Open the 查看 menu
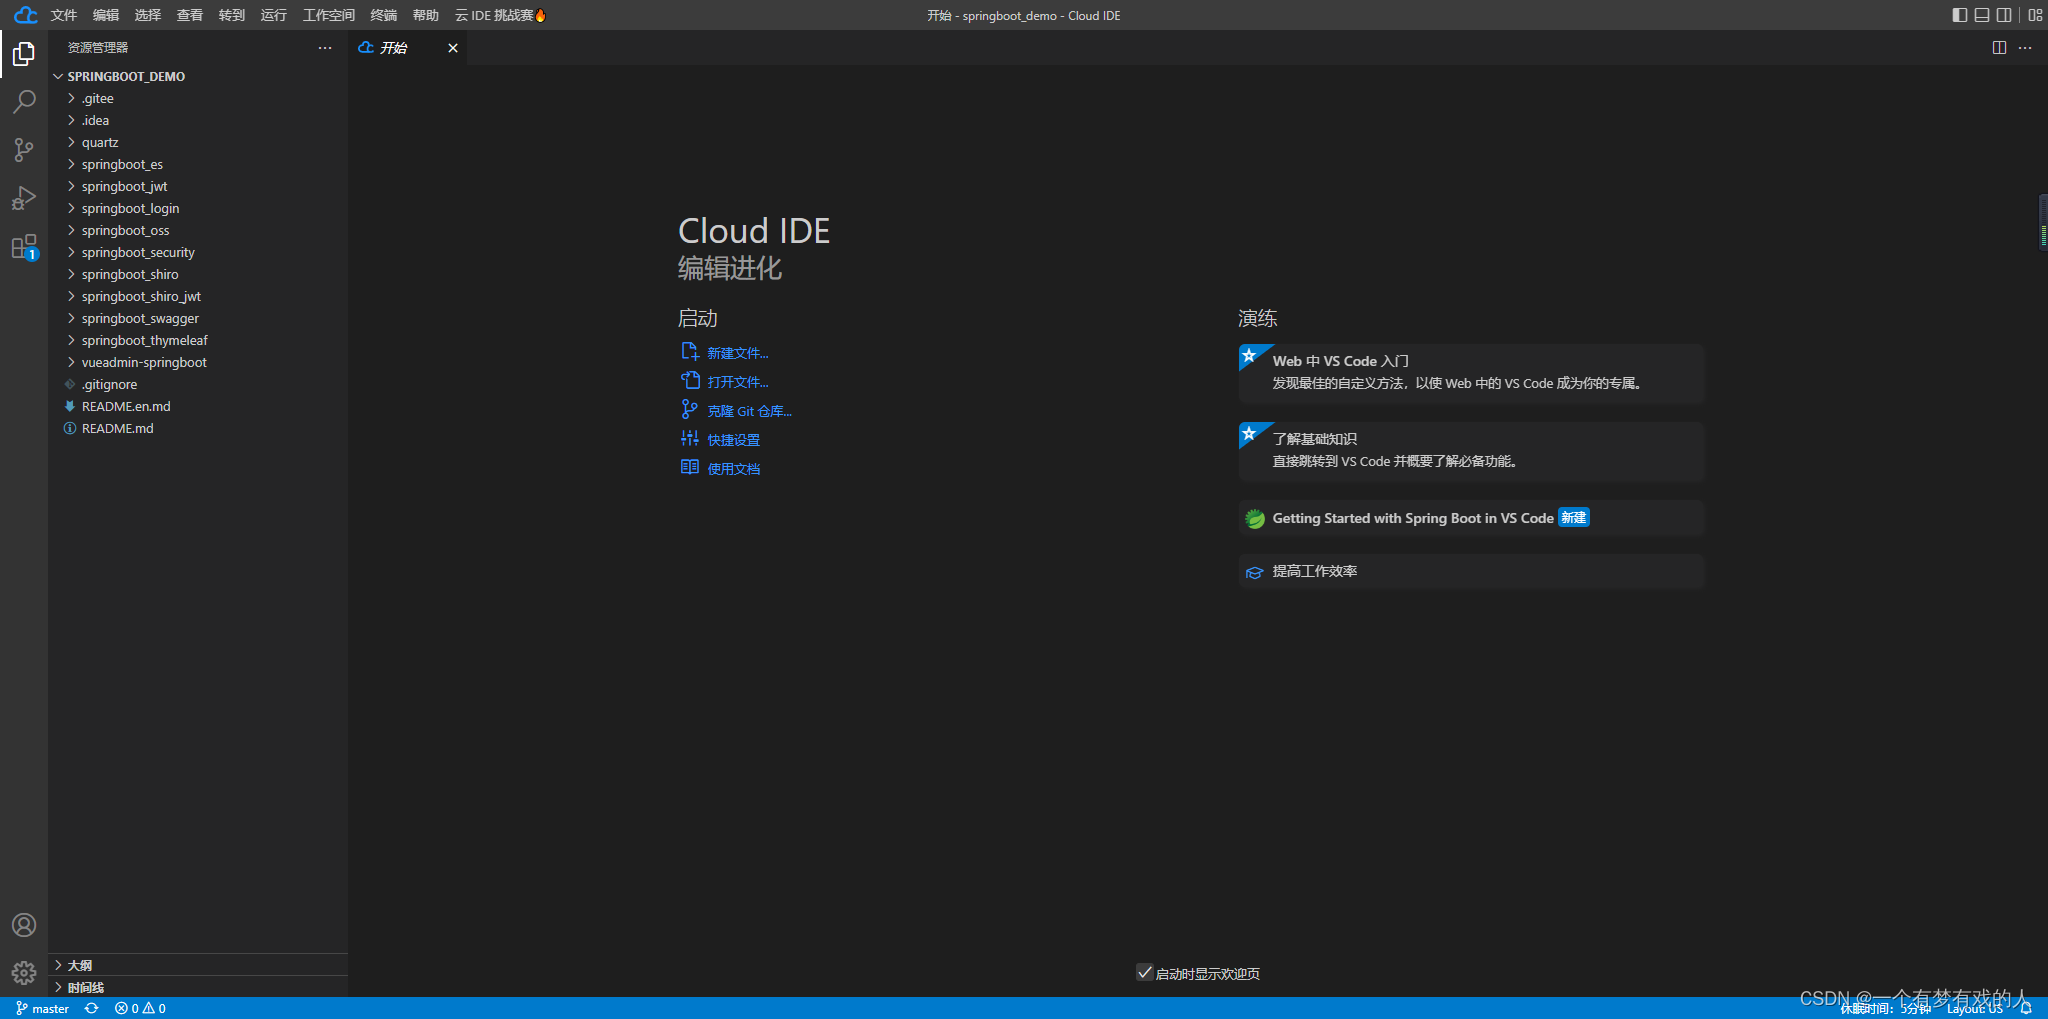 tap(190, 15)
